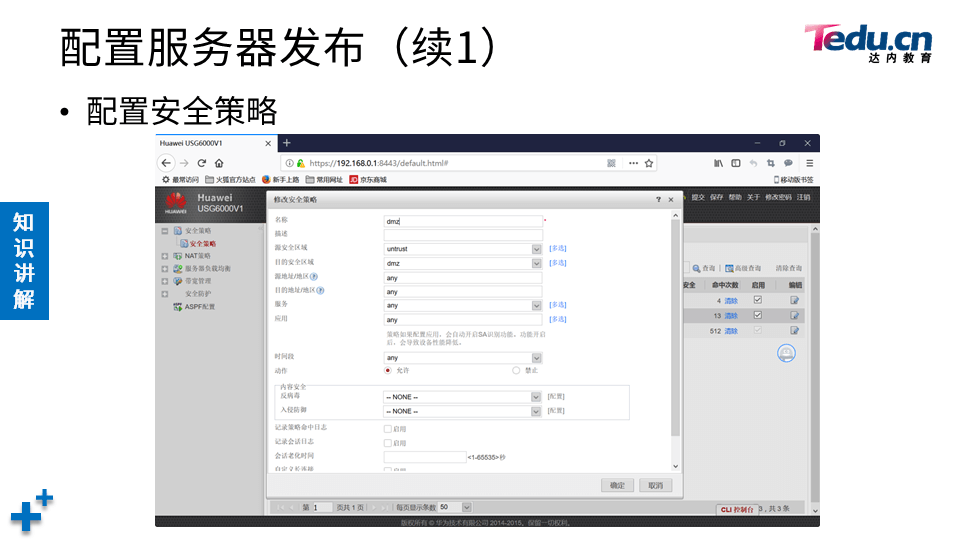Click the 确定 button
This screenshot has width=960, height=540.
click(617, 486)
